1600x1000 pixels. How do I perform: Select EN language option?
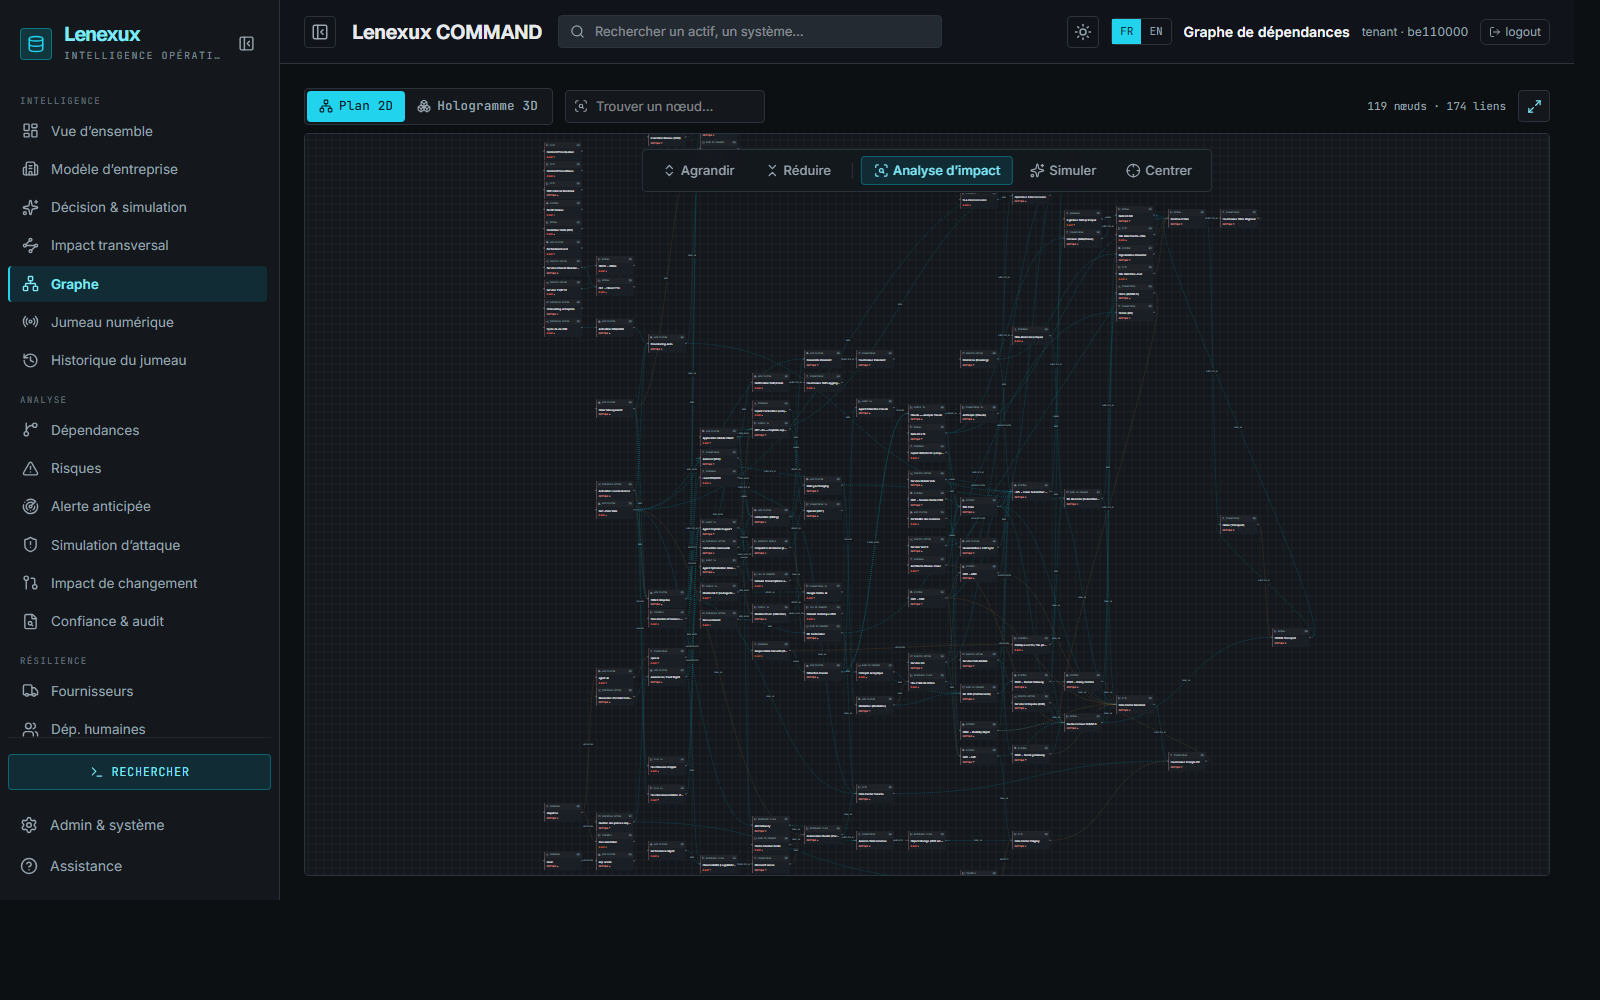pos(1156,32)
